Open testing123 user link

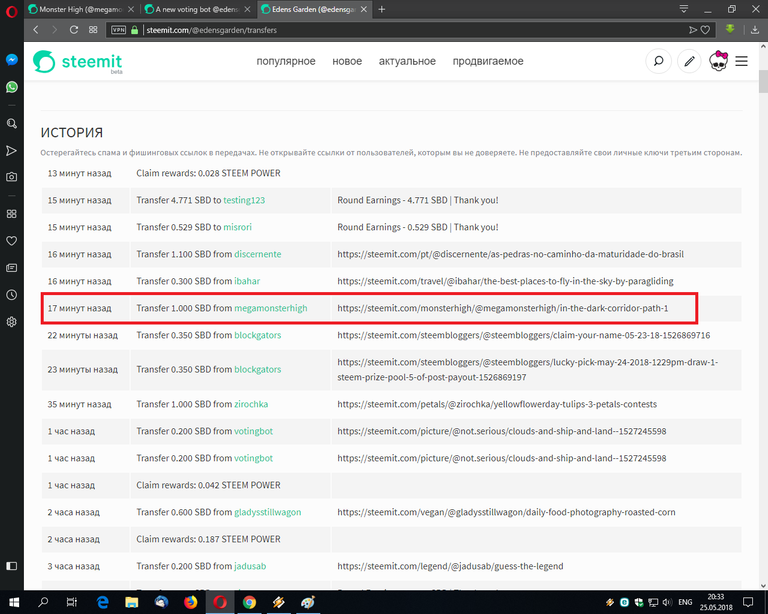[244, 200]
